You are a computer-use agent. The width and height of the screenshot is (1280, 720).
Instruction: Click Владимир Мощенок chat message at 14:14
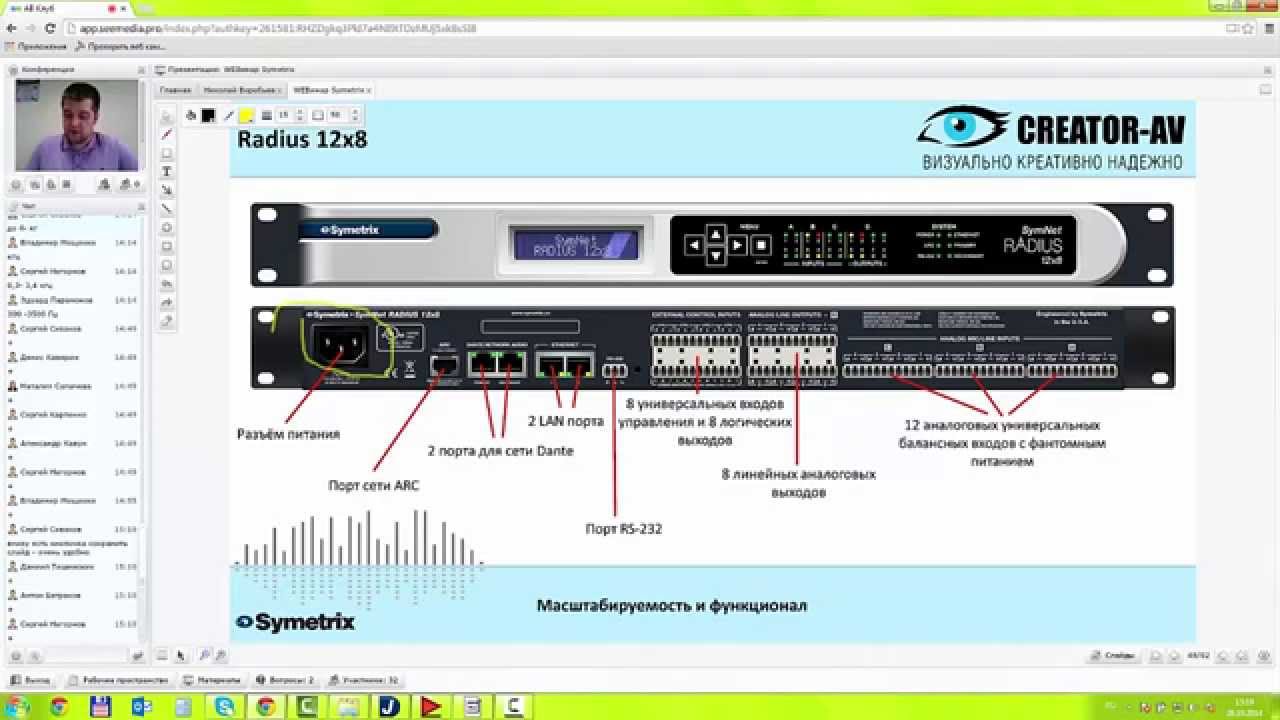pos(72,242)
